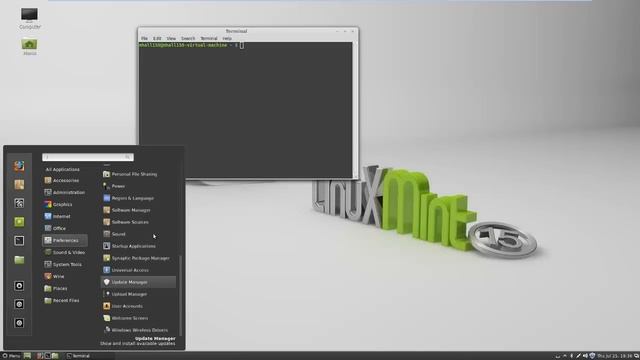Viewport: 640px width, 360px height.
Task: Click the Sound preferences icon
Action: 107,234
